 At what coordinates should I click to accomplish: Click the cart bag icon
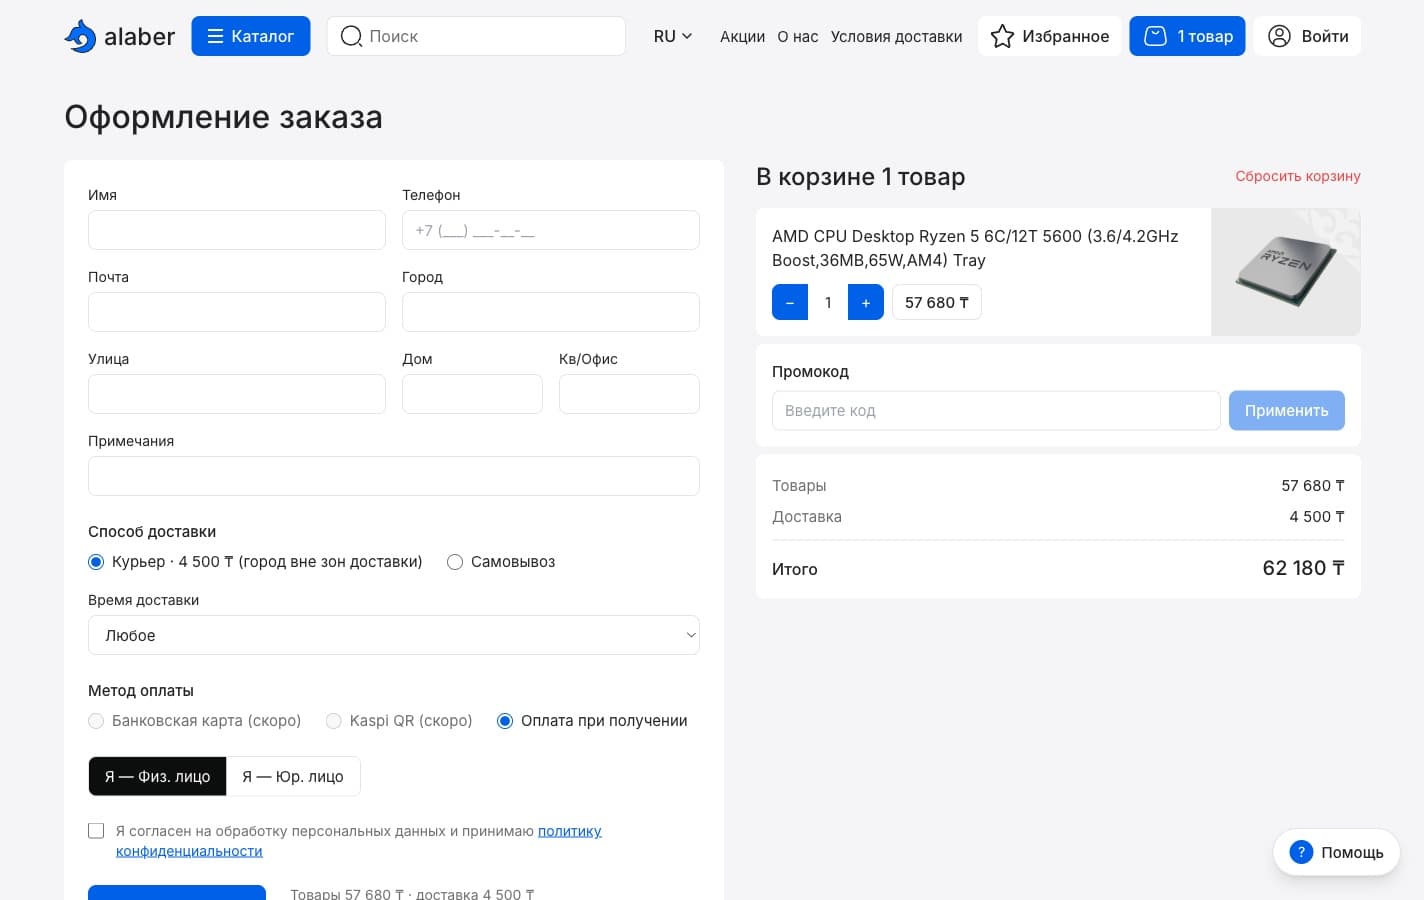1155,36
